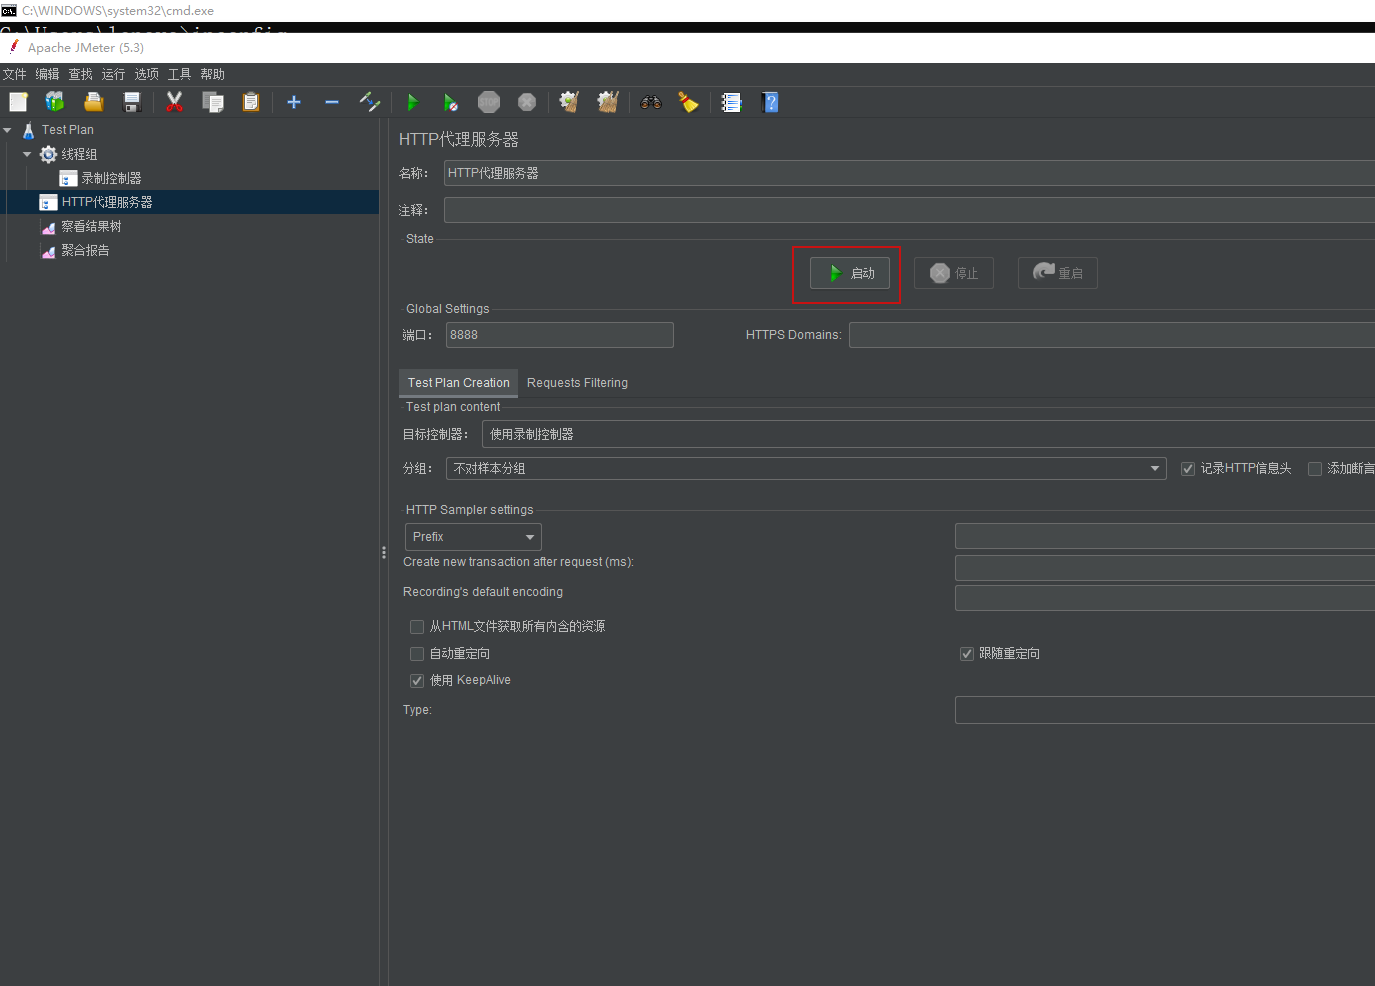Click the Start no pauses toolbar icon
Image resolution: width=1375 pixels, height=986 pixels.
[x=451, y=102]
